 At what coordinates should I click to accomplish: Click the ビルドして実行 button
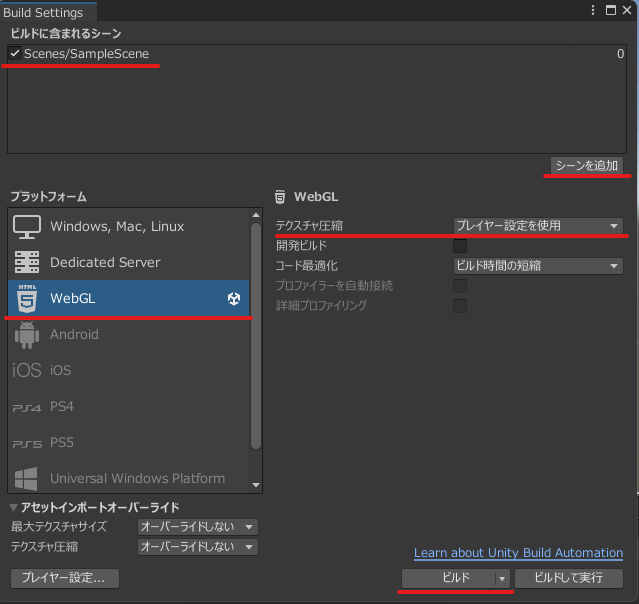pyautogui.click(x=568, y=578)
